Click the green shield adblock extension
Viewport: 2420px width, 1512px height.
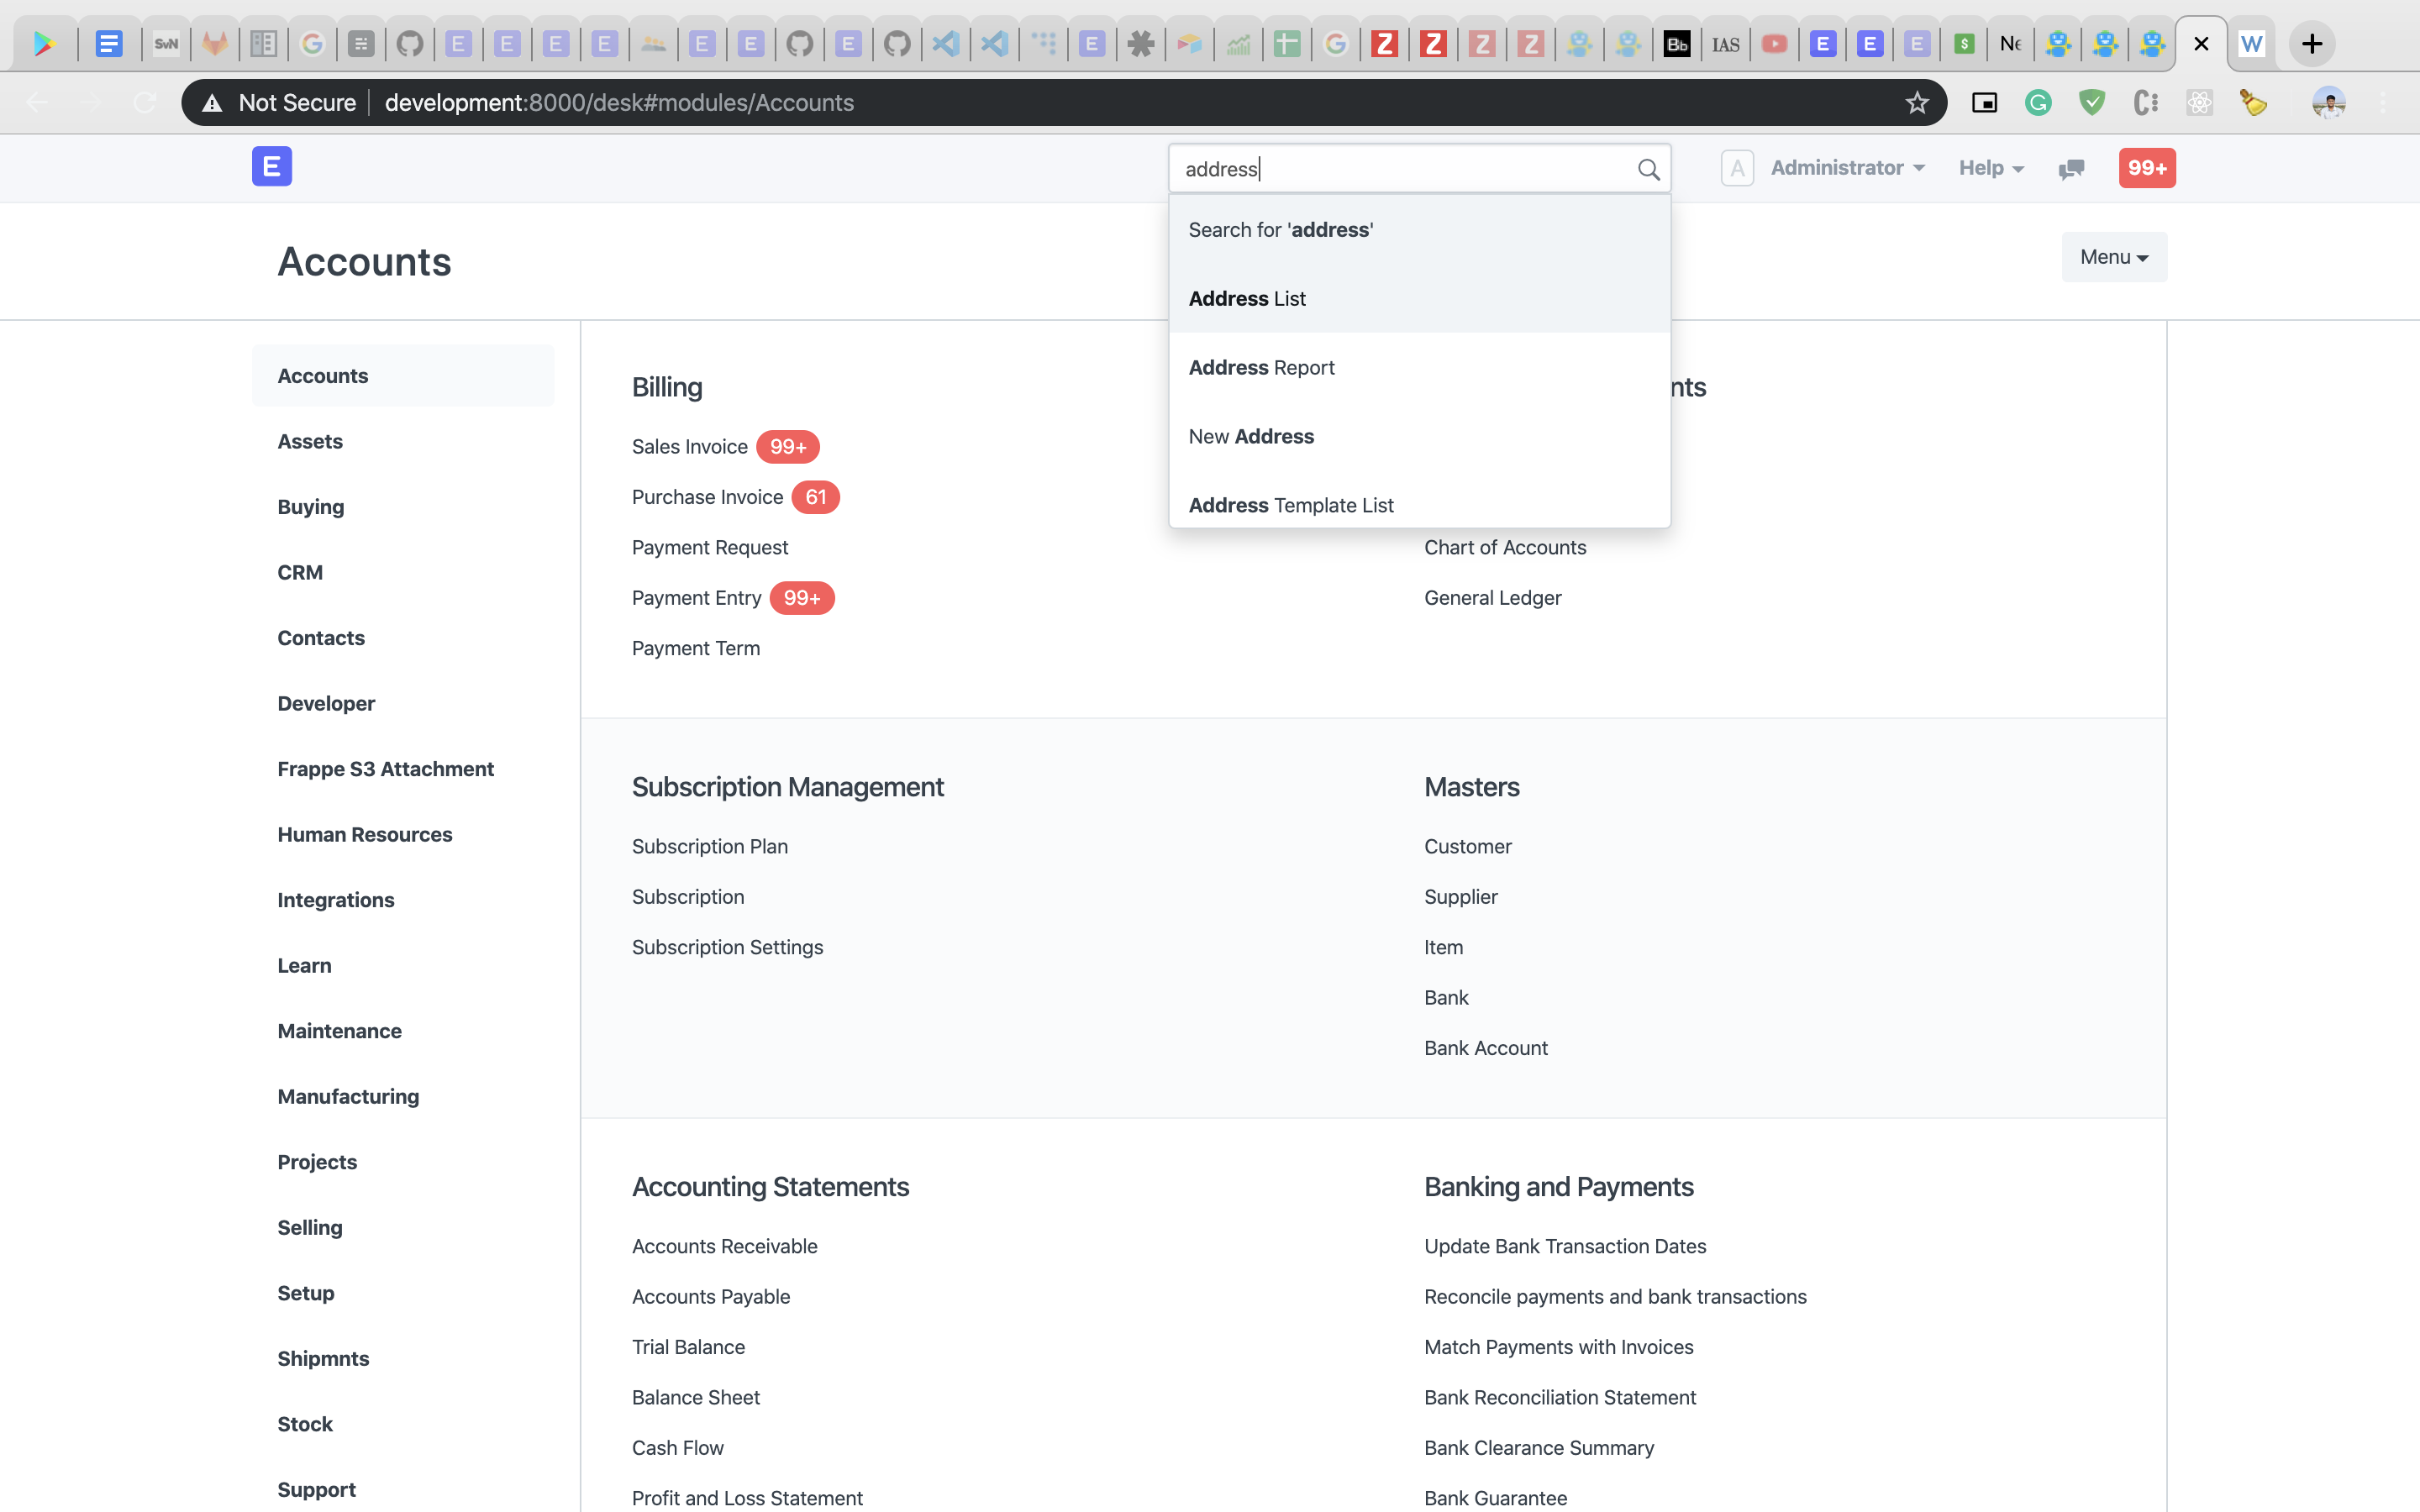pyautogui.click(x=2092, y=103)
